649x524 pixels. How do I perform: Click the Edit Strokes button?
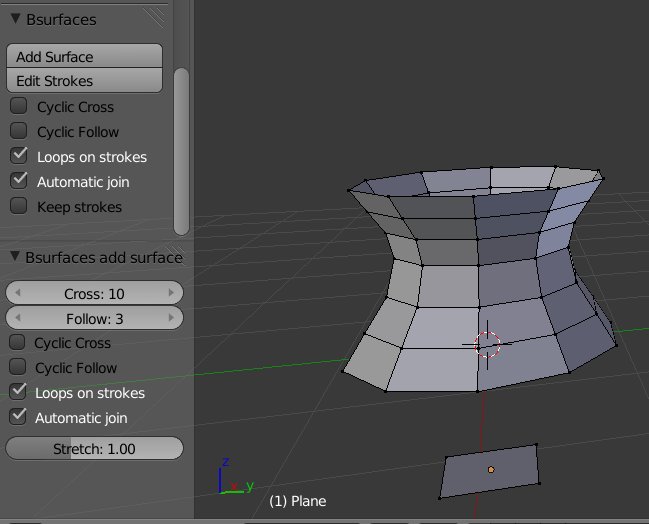point(84,81)
